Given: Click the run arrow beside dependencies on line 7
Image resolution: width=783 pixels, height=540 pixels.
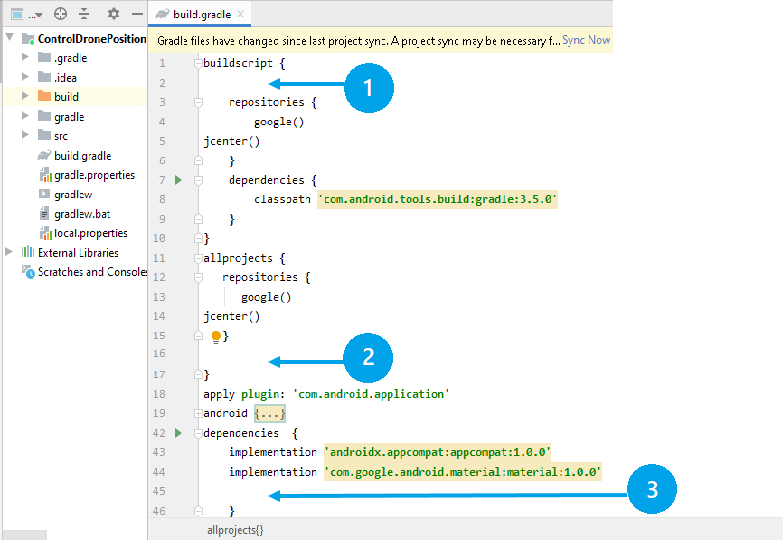Looking at the screenshot, I should [x=178, y=180].
